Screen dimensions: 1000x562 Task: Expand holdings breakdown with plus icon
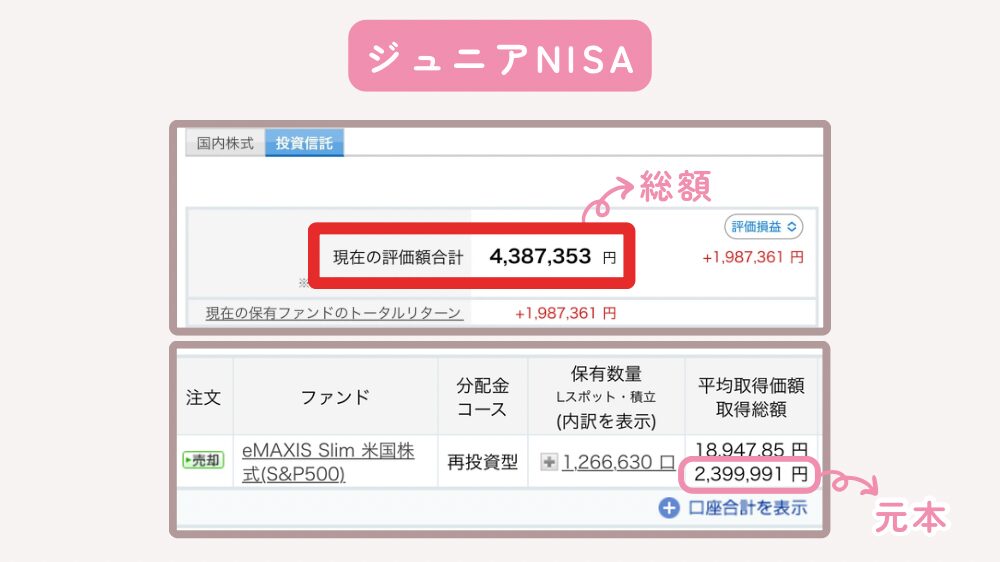click(x=548, y=462)
